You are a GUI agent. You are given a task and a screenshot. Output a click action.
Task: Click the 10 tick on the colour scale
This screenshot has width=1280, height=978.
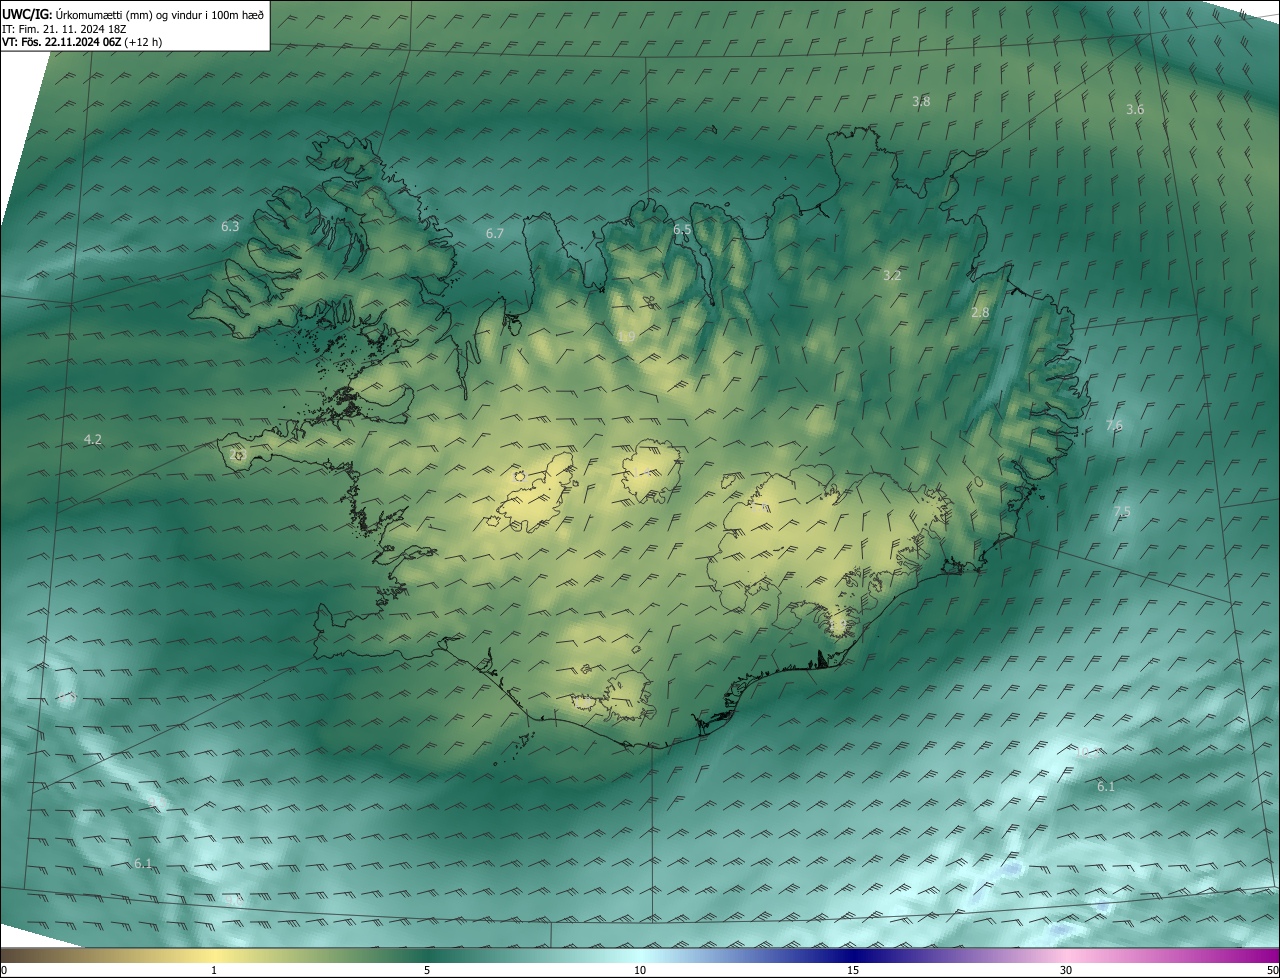click(640, 970)
